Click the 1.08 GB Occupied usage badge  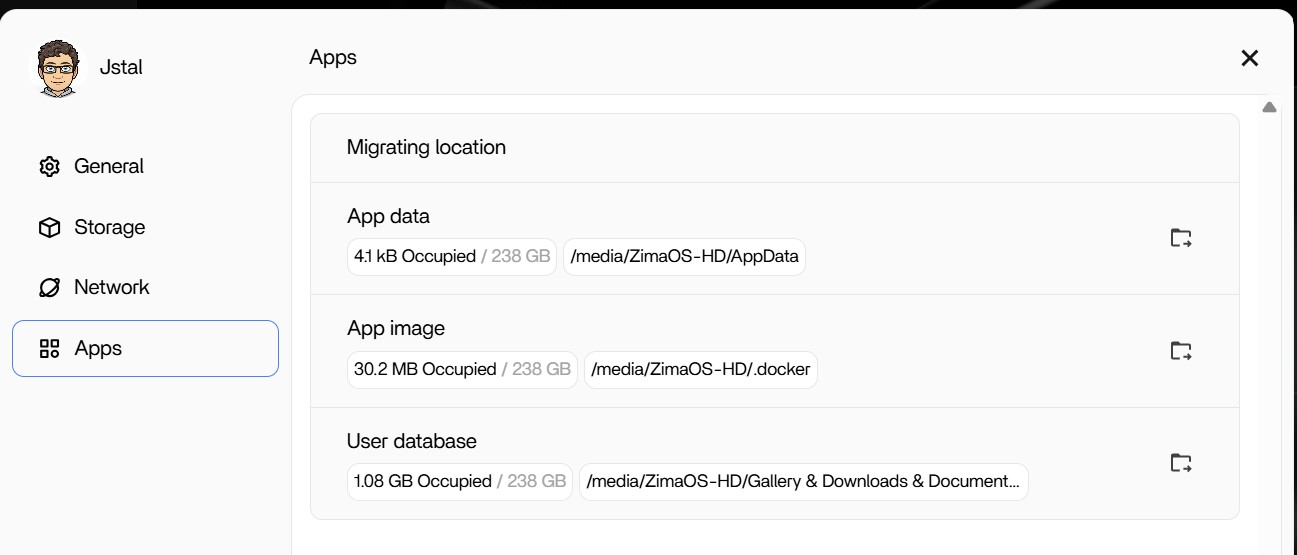(x=459, y=481)
